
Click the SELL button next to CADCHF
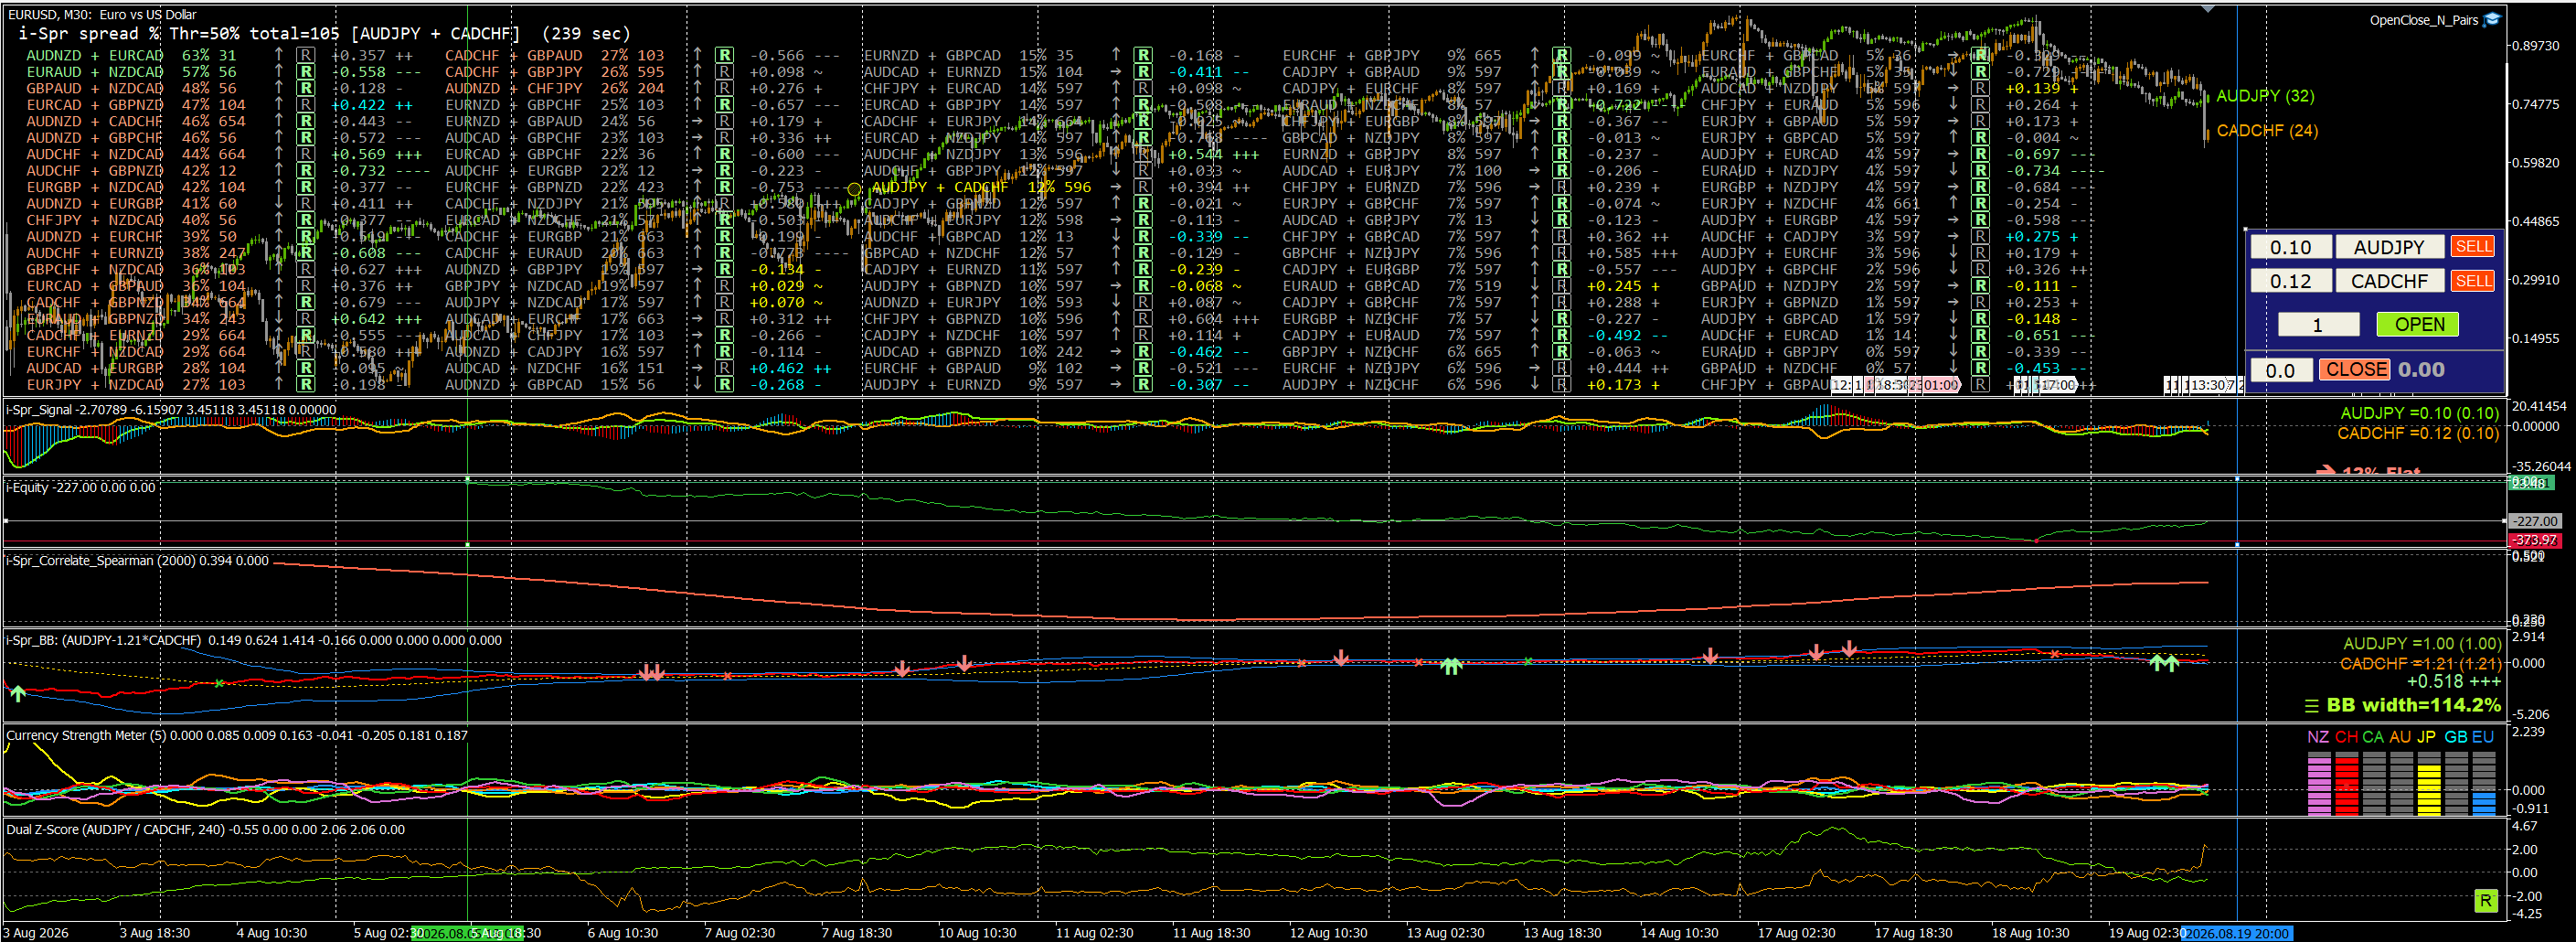click(2473, 281)
